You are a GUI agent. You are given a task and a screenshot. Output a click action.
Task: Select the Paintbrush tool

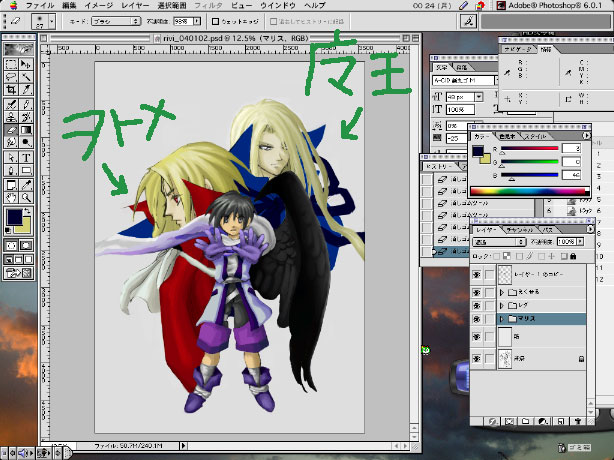click(26, 105)
